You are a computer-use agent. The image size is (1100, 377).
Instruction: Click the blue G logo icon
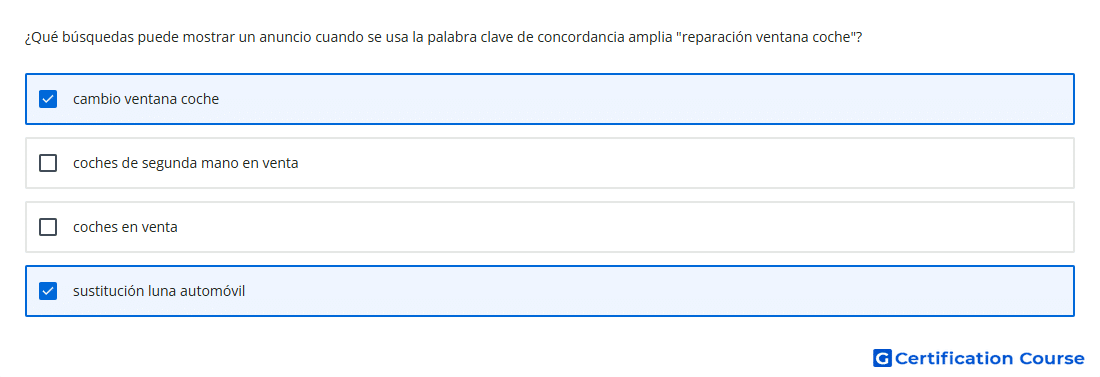pos(882,358)
